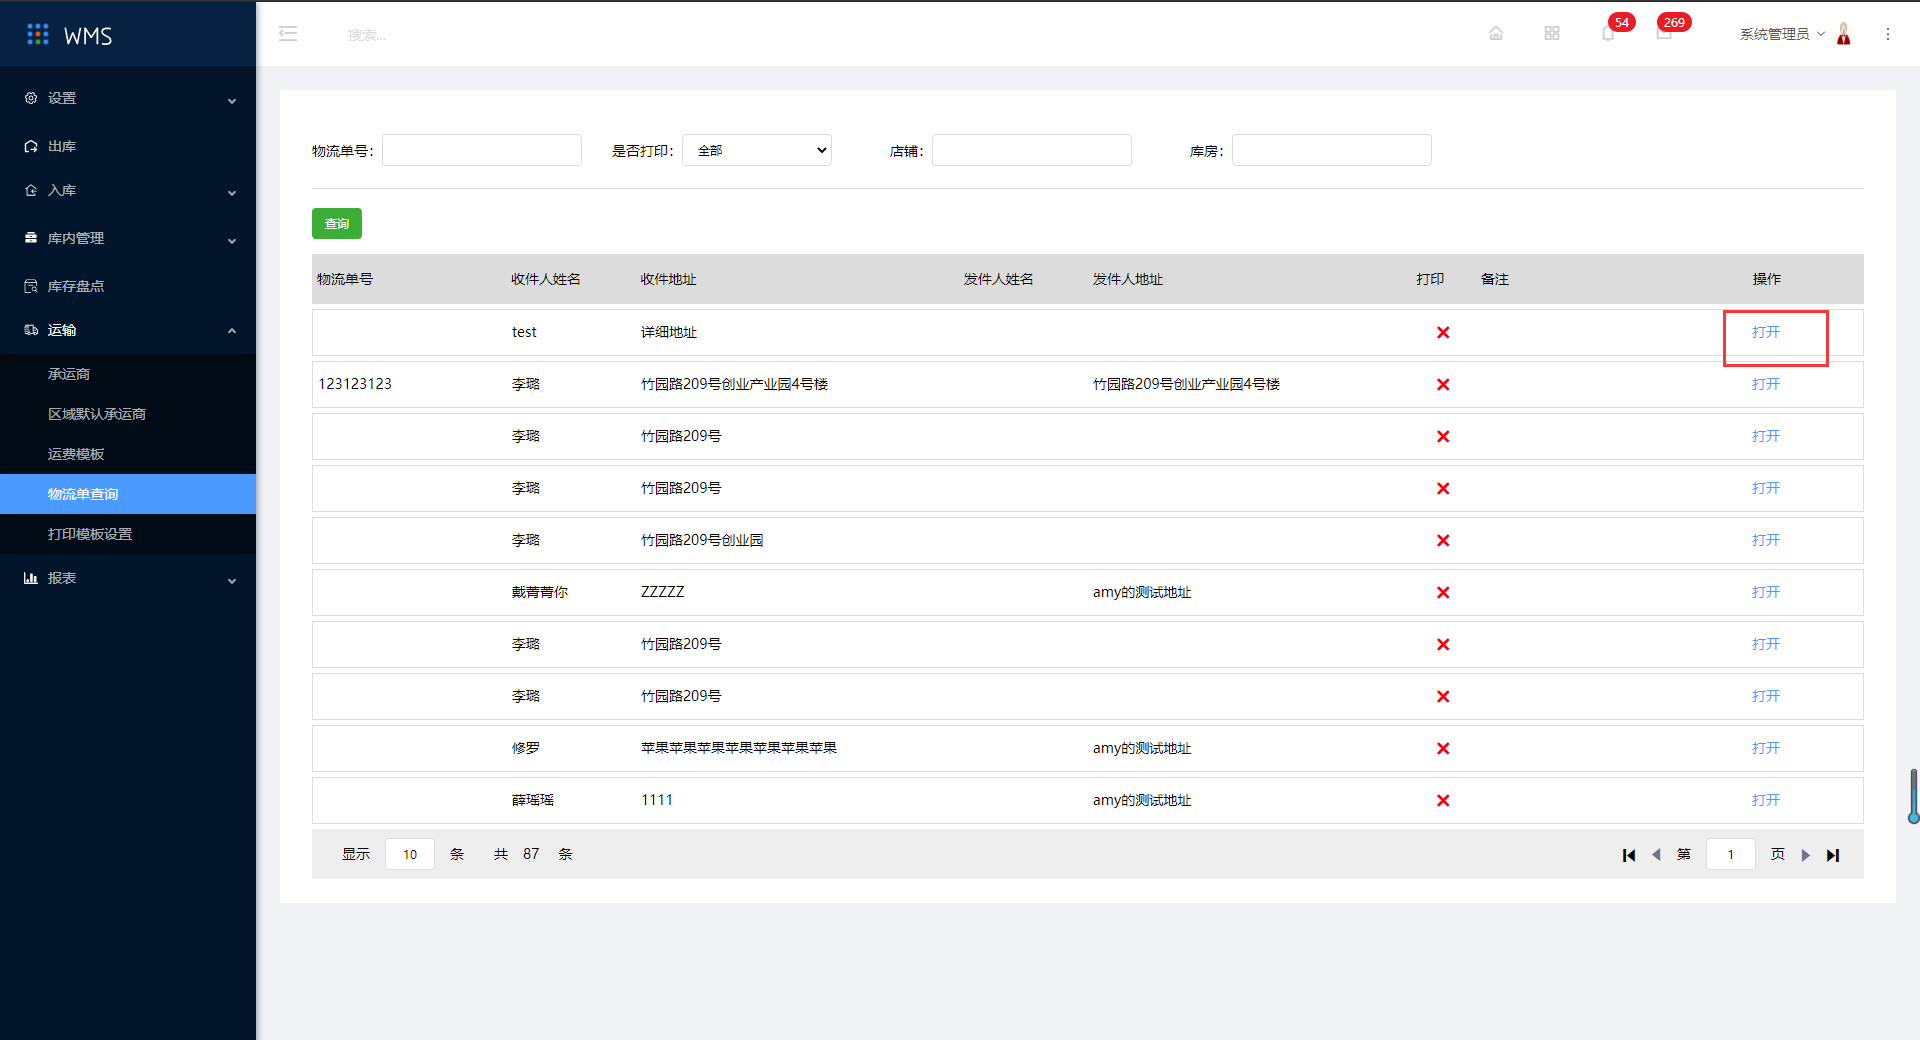Open messages icon with 269 badge
1920x1040 pixels.
click(1664, 33)
